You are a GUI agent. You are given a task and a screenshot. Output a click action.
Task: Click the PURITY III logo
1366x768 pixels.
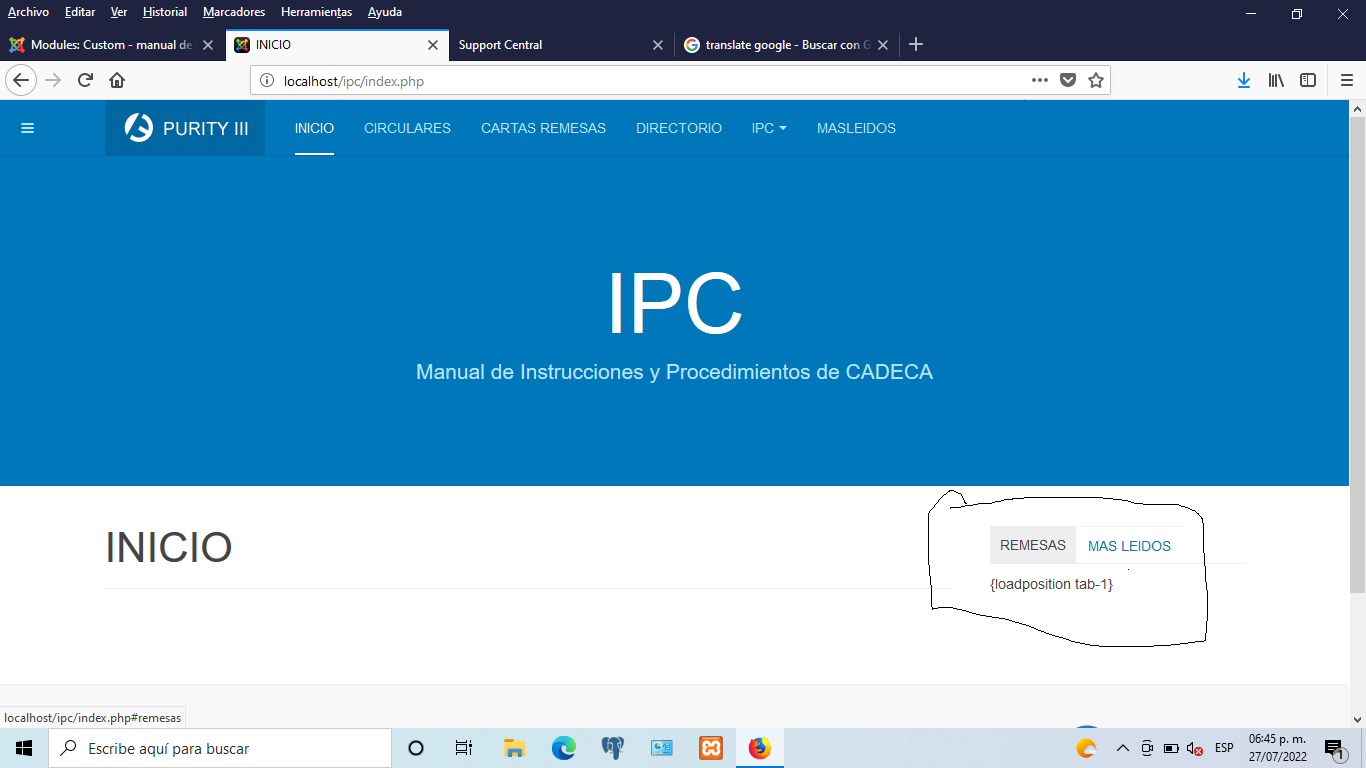pos(186,128)
